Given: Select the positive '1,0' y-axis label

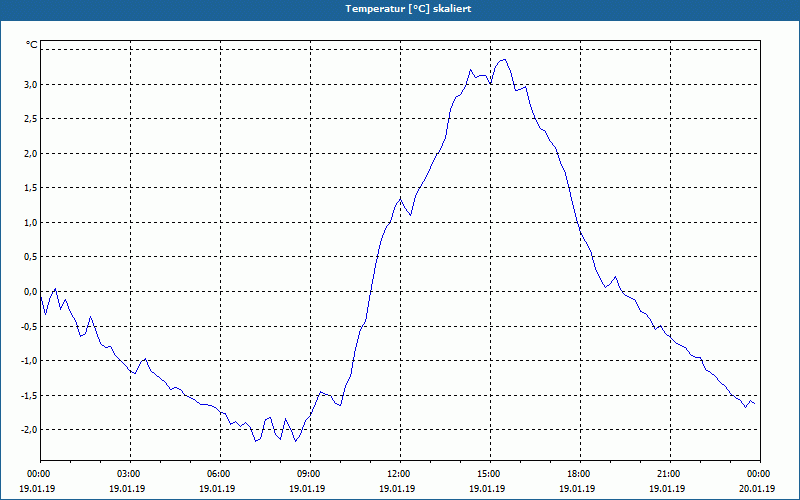Looking at the screenshot, I should pos(31,222).
